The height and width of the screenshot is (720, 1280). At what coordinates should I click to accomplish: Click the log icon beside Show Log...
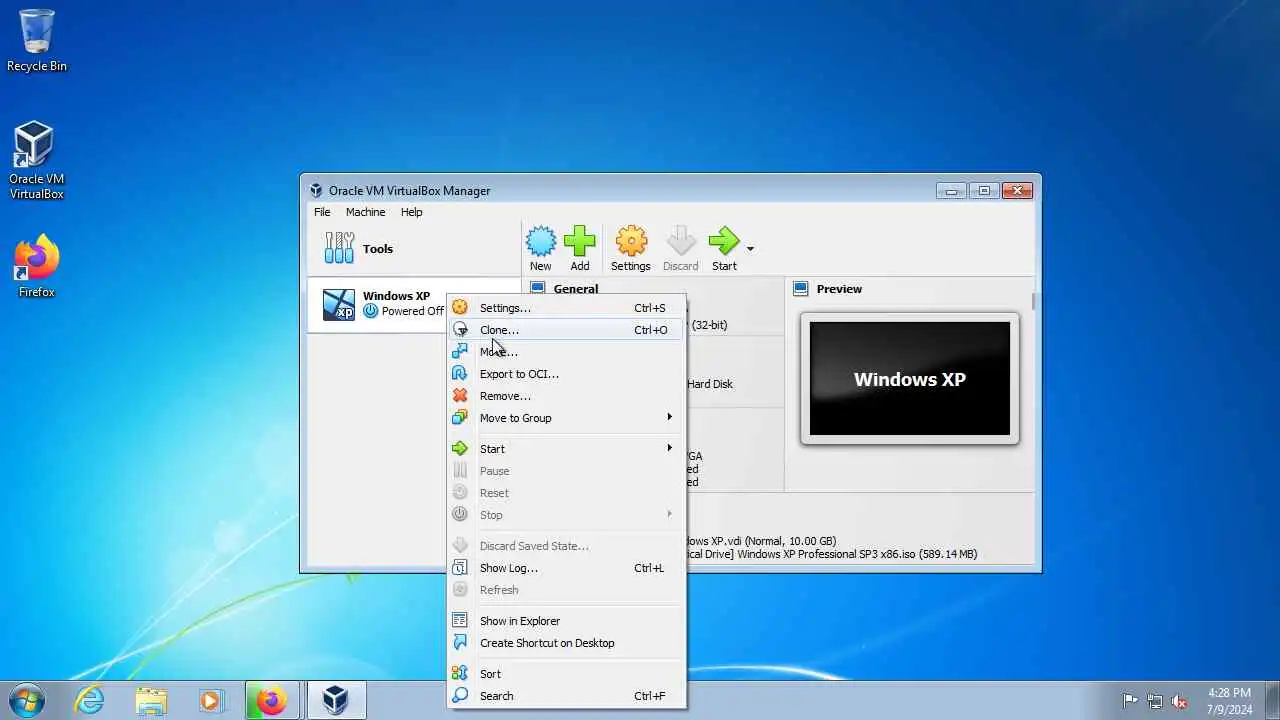click(x=460, y=568)
